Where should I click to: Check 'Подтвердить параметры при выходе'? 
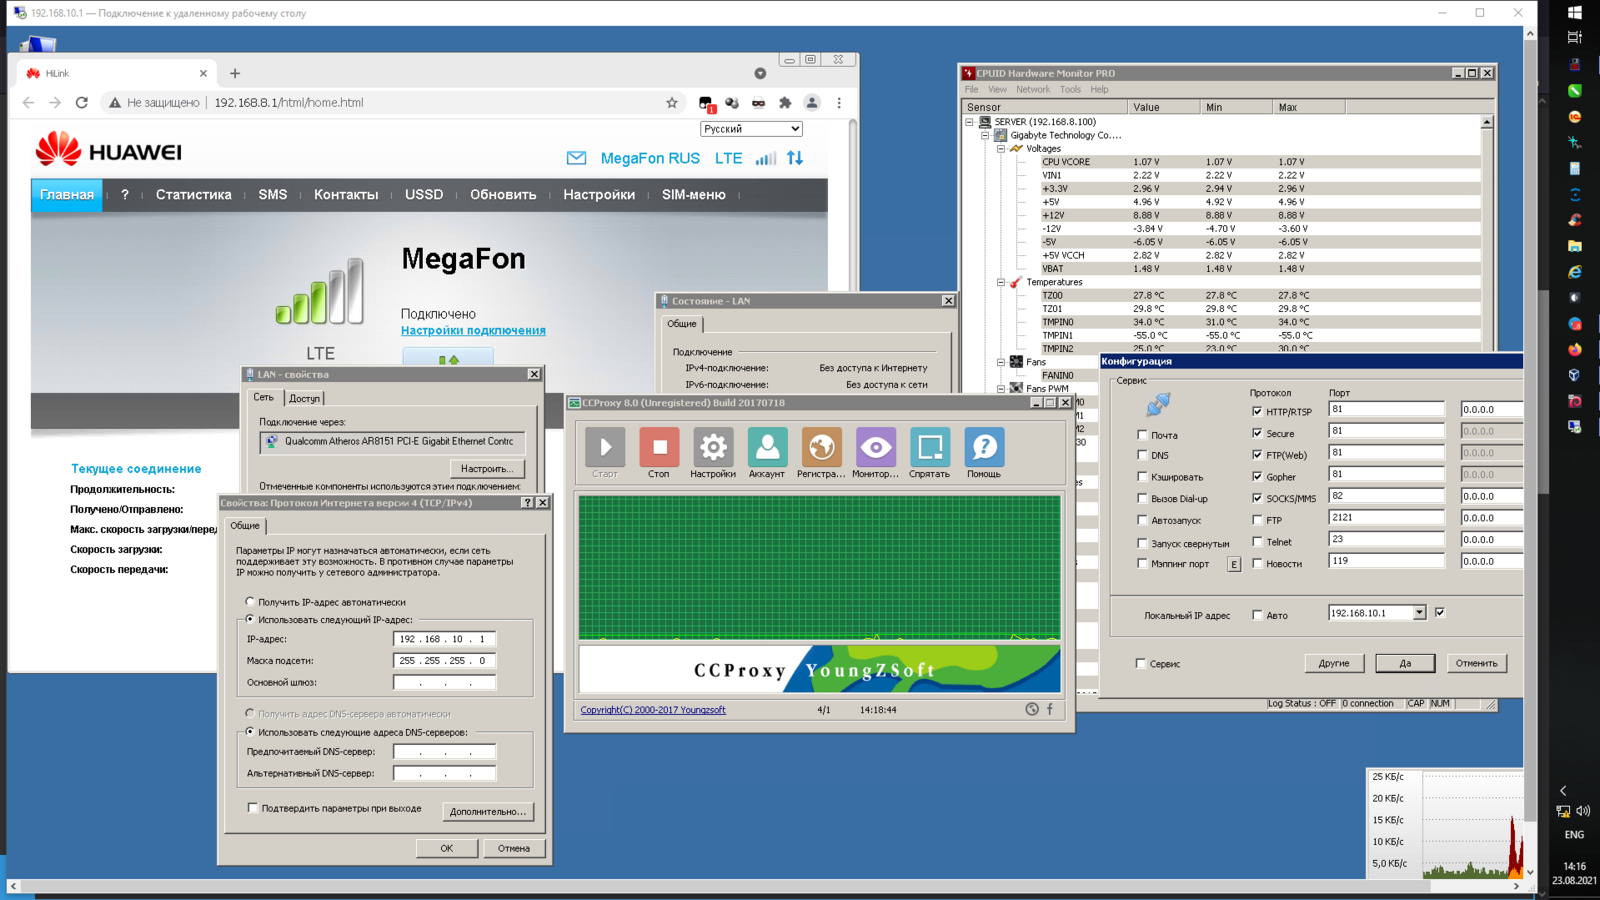(253, 808)
